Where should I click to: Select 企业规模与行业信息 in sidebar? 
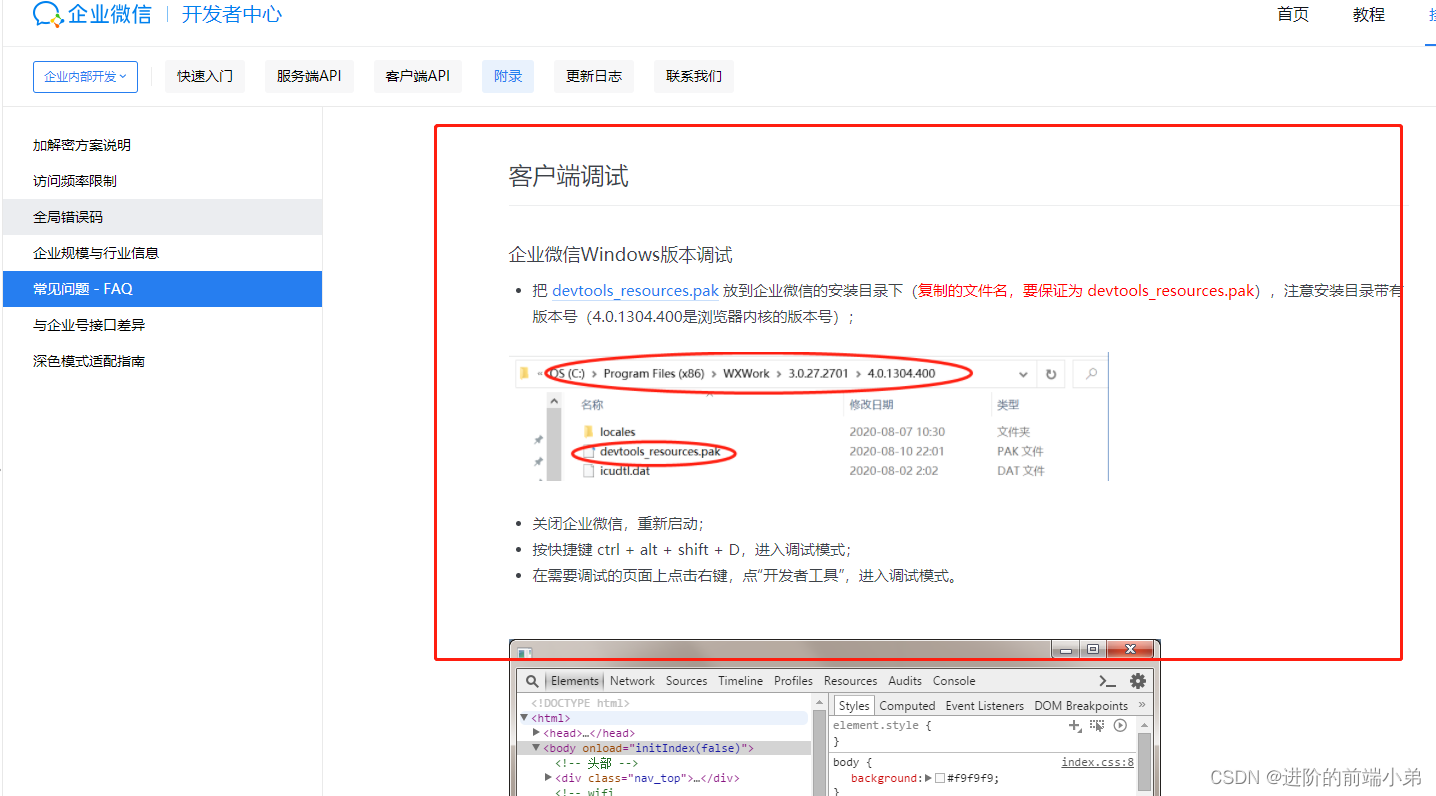162,253
